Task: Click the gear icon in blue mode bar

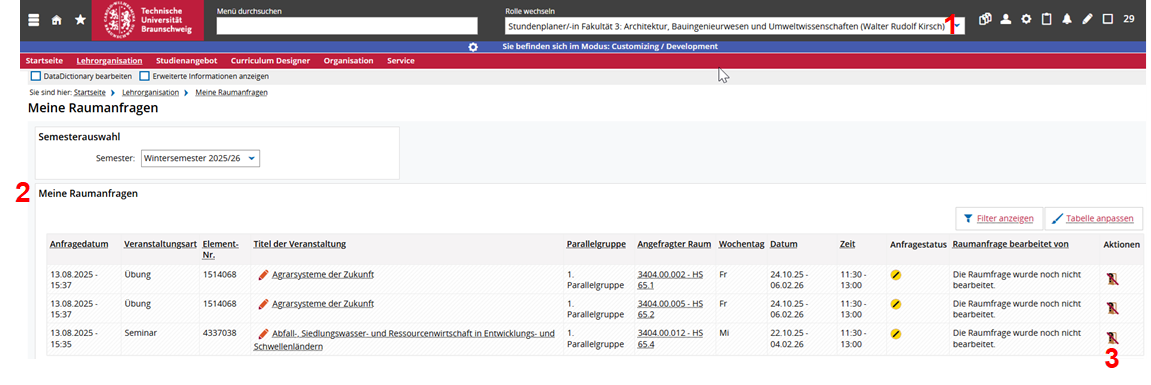Action: click(x=473, y=46)
